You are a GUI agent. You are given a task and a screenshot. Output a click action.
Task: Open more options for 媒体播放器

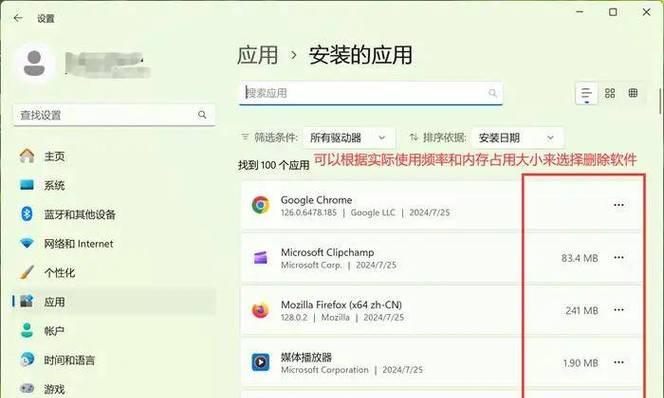click(x=619, y=362)
